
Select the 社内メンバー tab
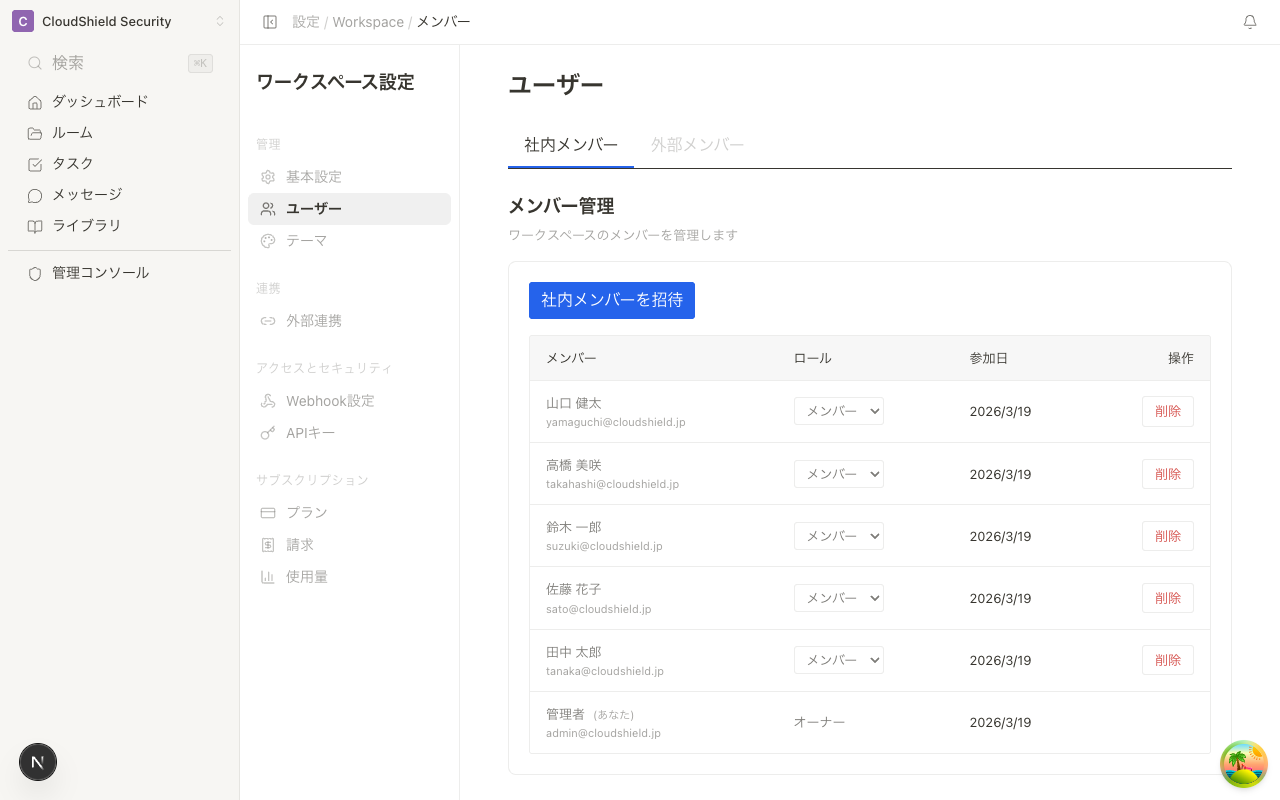571,145
